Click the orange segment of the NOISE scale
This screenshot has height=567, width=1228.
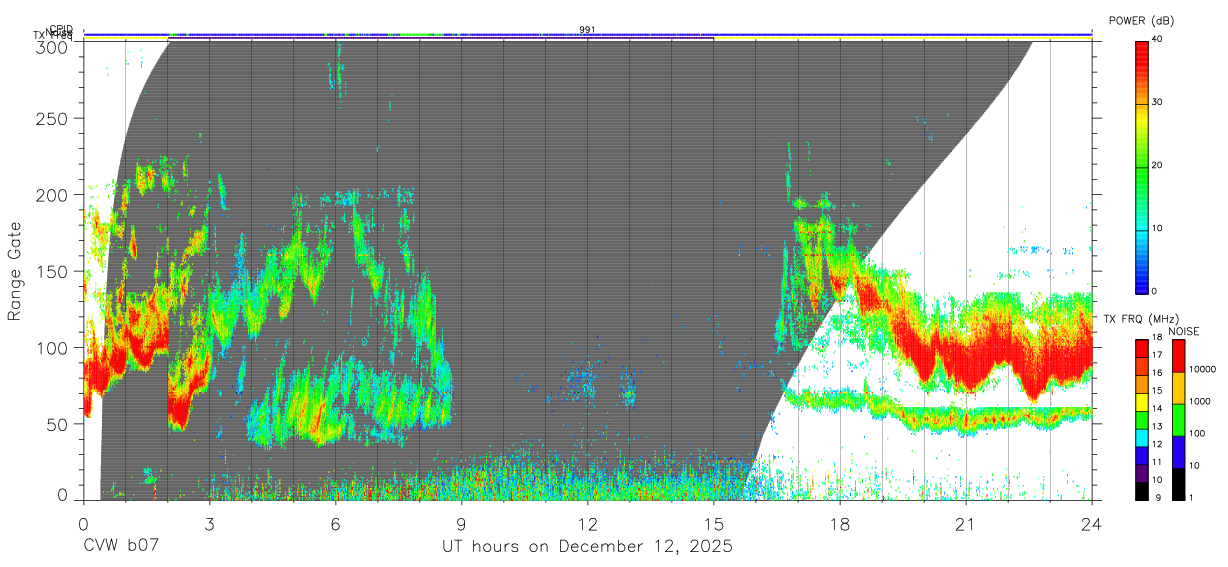coord(1179,388)
